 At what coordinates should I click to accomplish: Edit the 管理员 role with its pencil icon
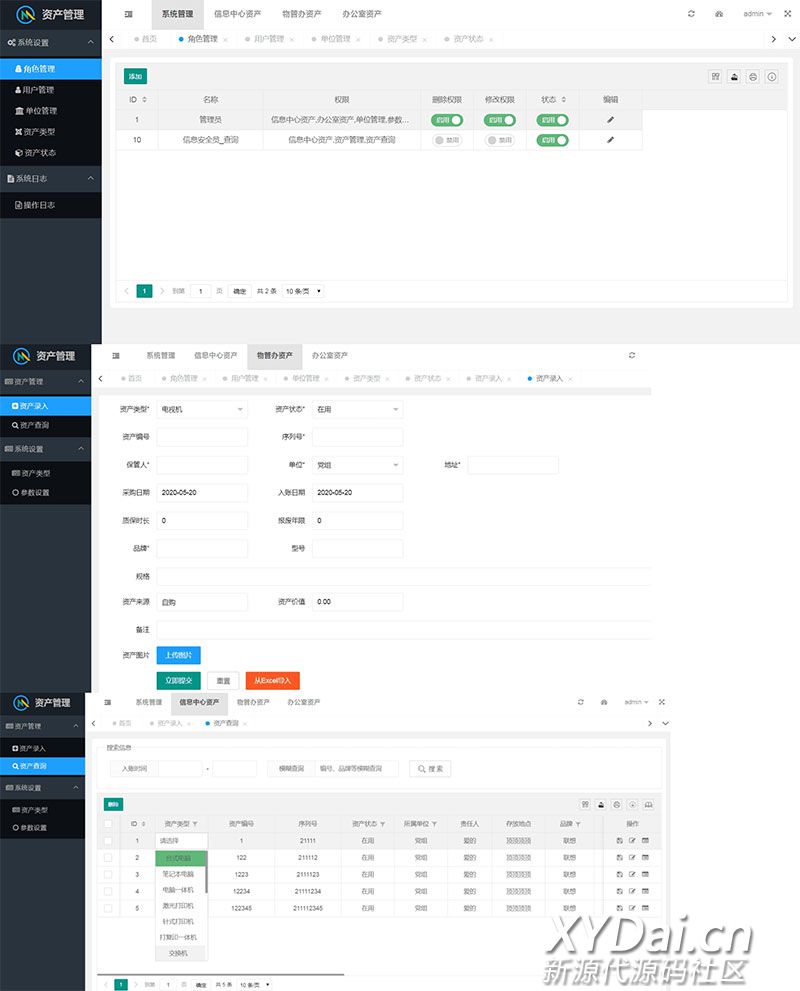coord(610,119)
